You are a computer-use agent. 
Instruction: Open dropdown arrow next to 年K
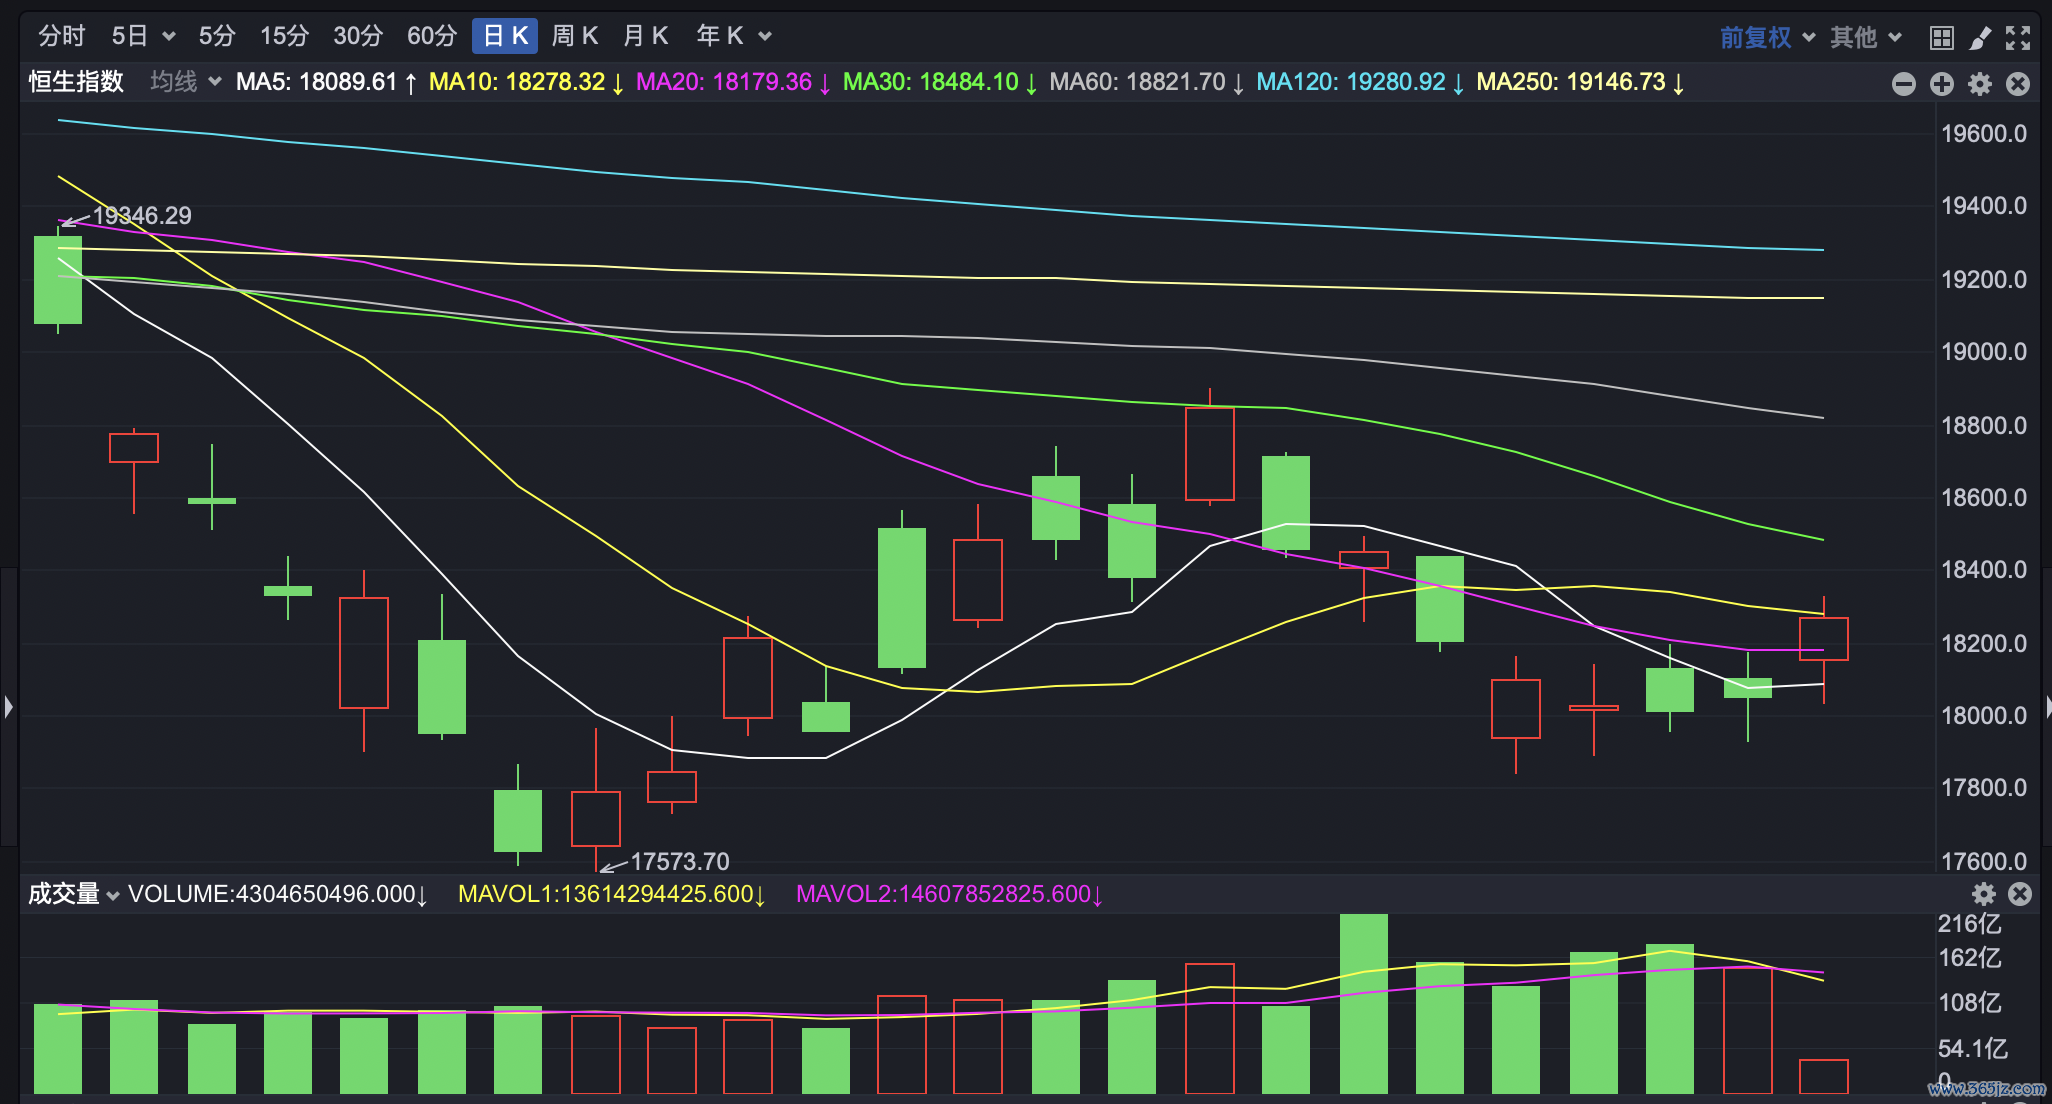(765, 37)
